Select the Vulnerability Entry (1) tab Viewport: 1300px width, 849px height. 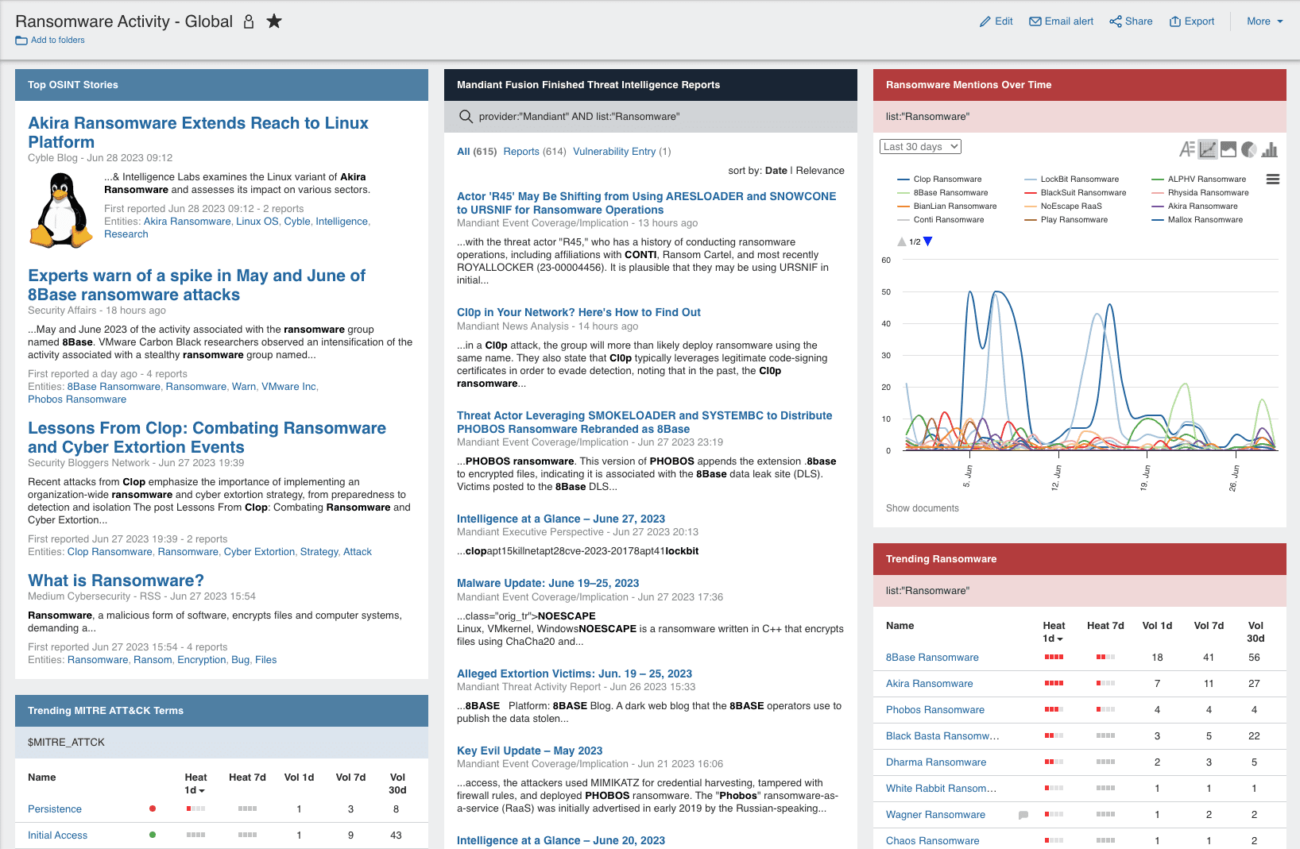[622, 151]
